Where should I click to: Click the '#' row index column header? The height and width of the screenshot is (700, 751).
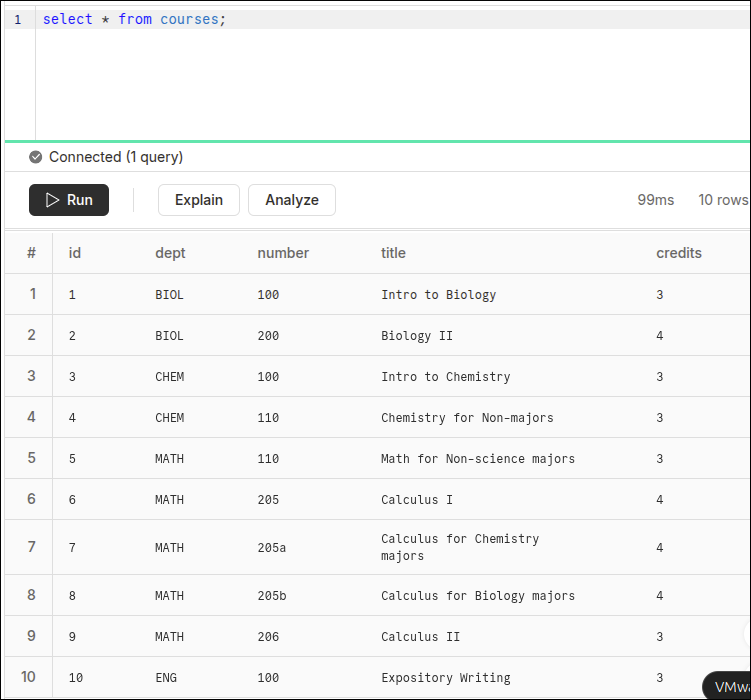(31, 253)
